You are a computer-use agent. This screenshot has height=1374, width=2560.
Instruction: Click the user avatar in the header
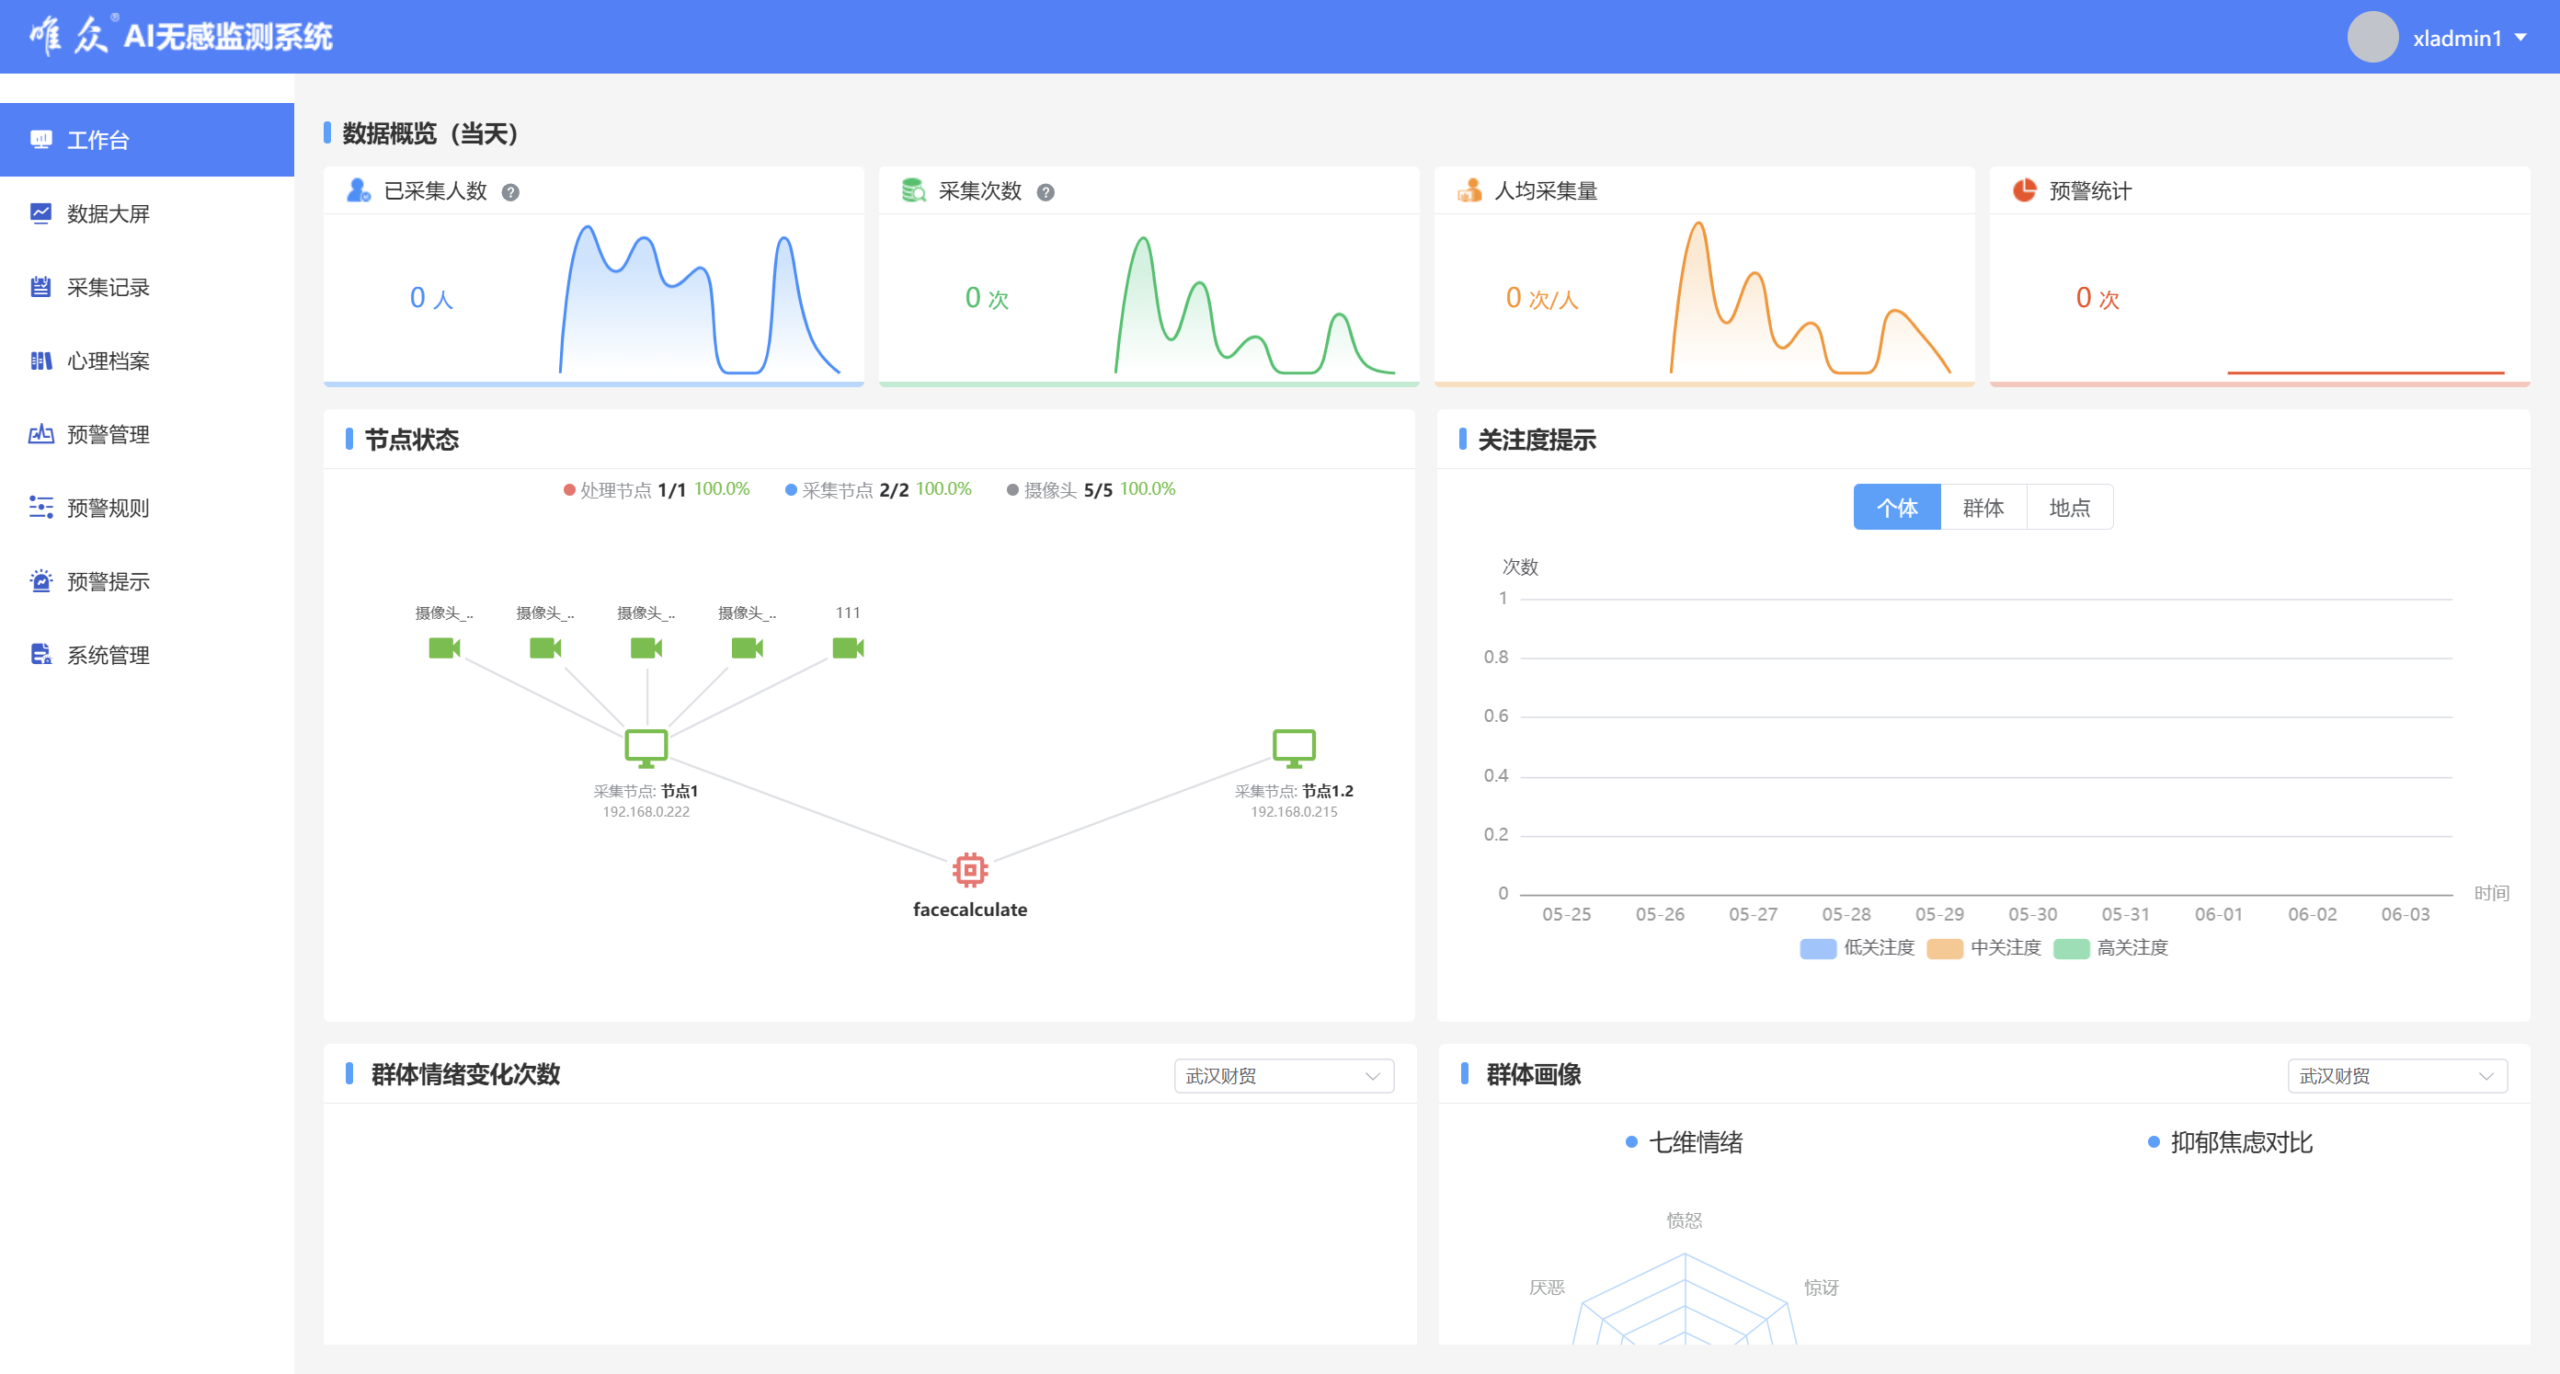[x=2372, y=38]
